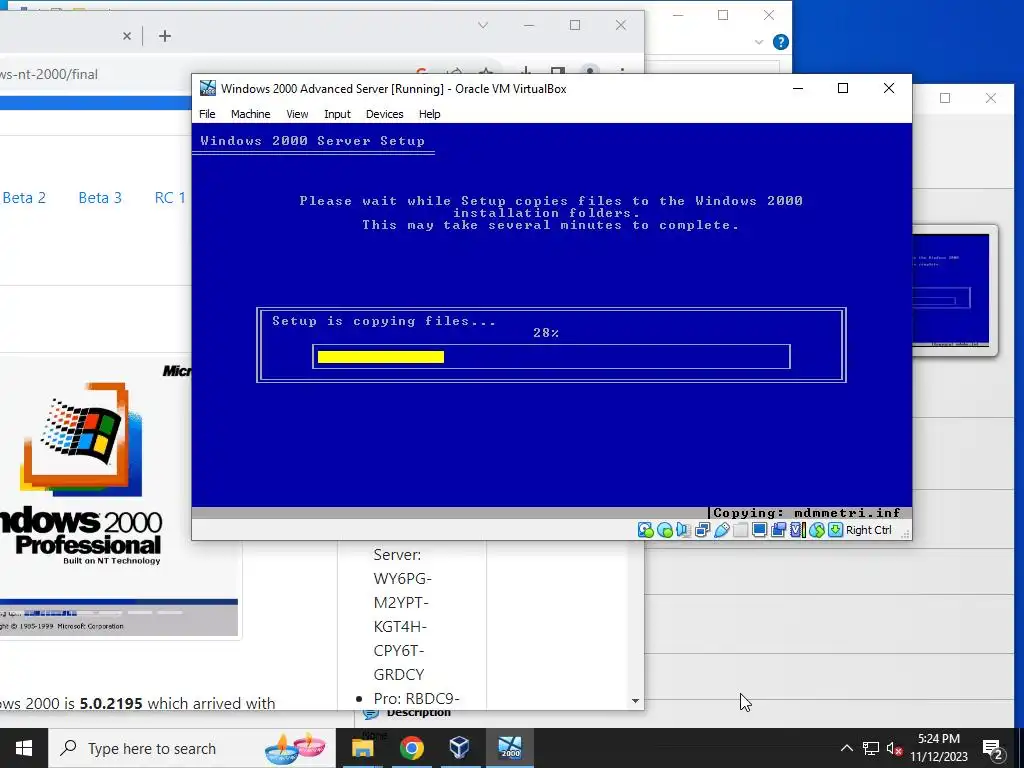The image size is (1024, 768).
Task: Click the audio indicator in VirtualBox status bar
Action: pos(683,530)
